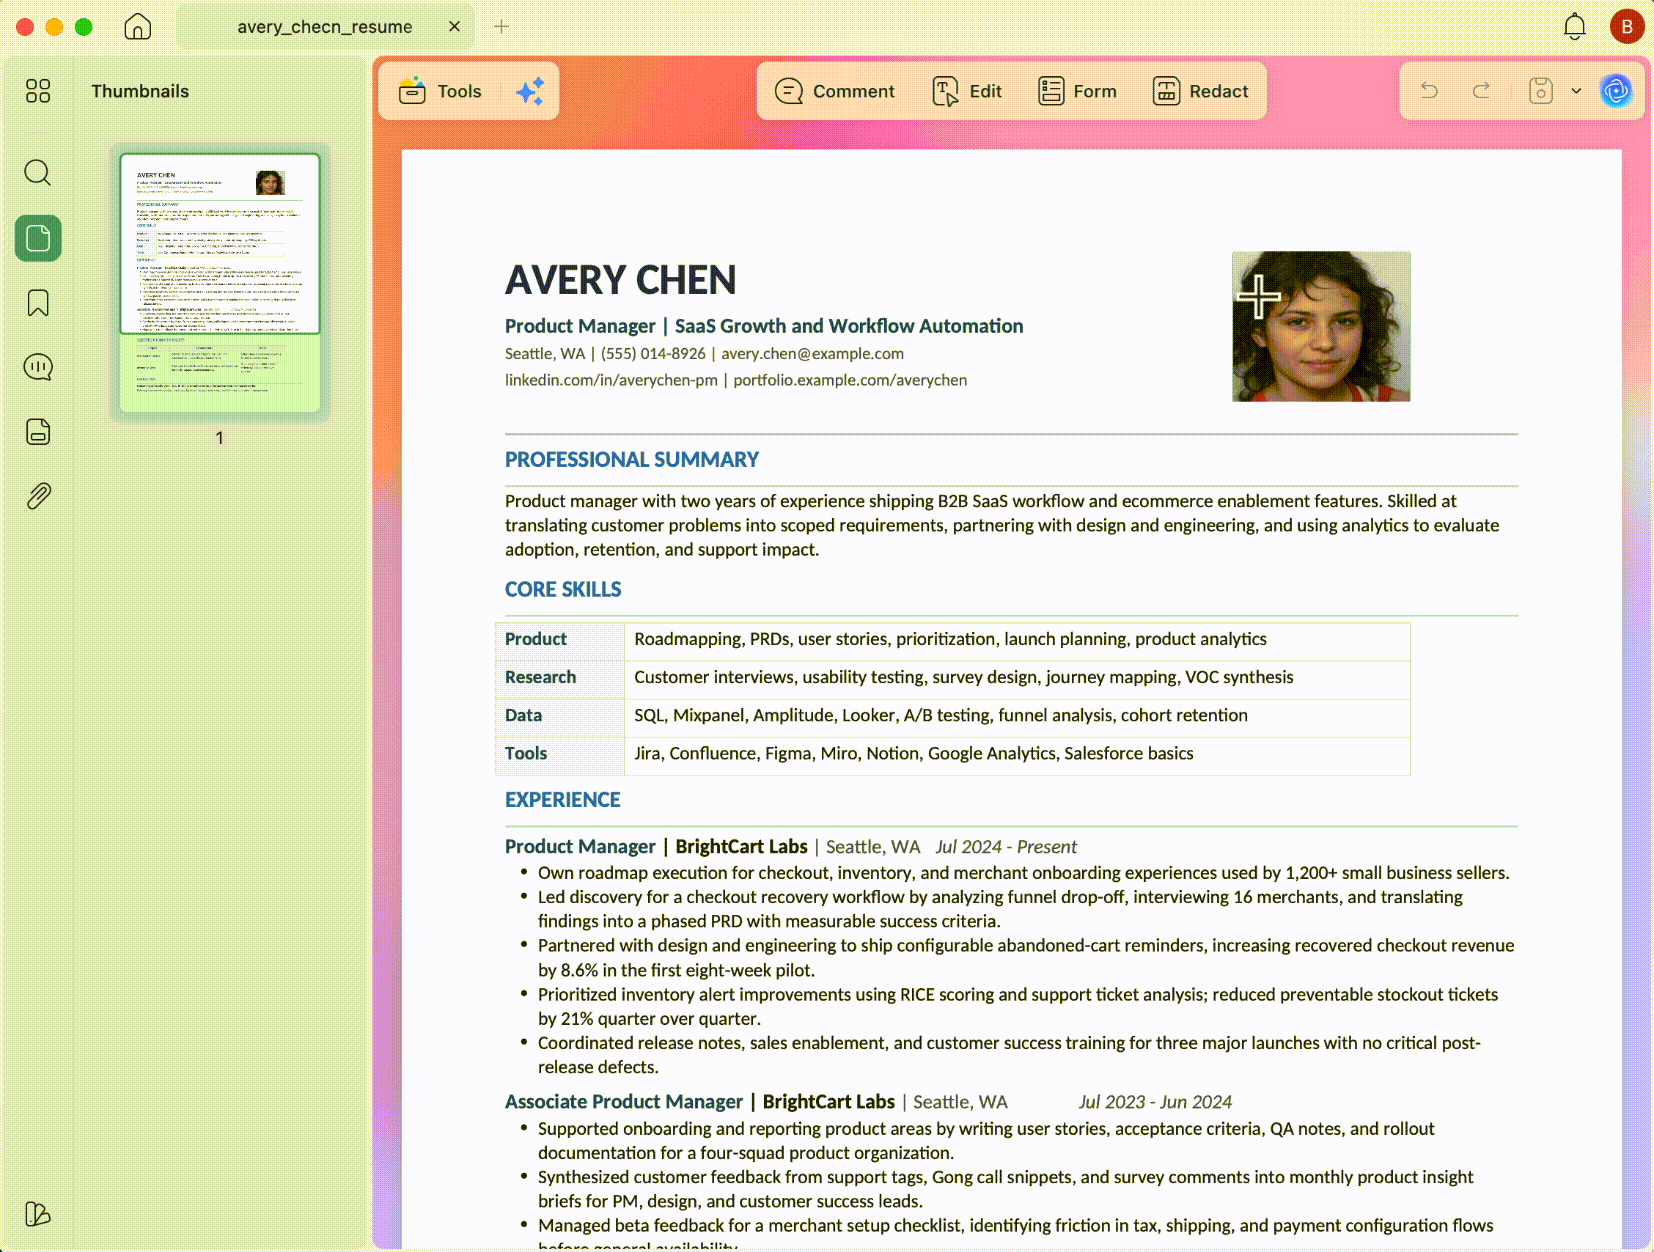Select page 1 thumbnail
The height and width of the screenshot is (1252, 1654).
(220, 282)
